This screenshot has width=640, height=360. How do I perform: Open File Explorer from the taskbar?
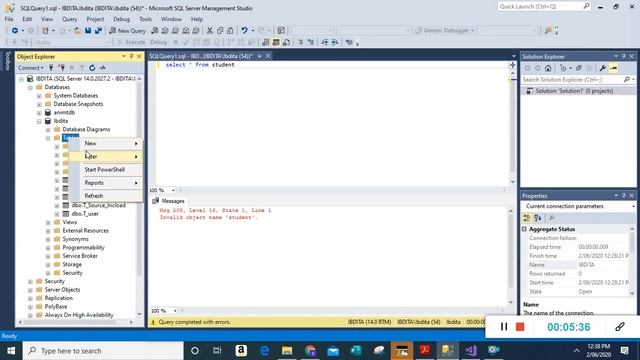[287, 351]
